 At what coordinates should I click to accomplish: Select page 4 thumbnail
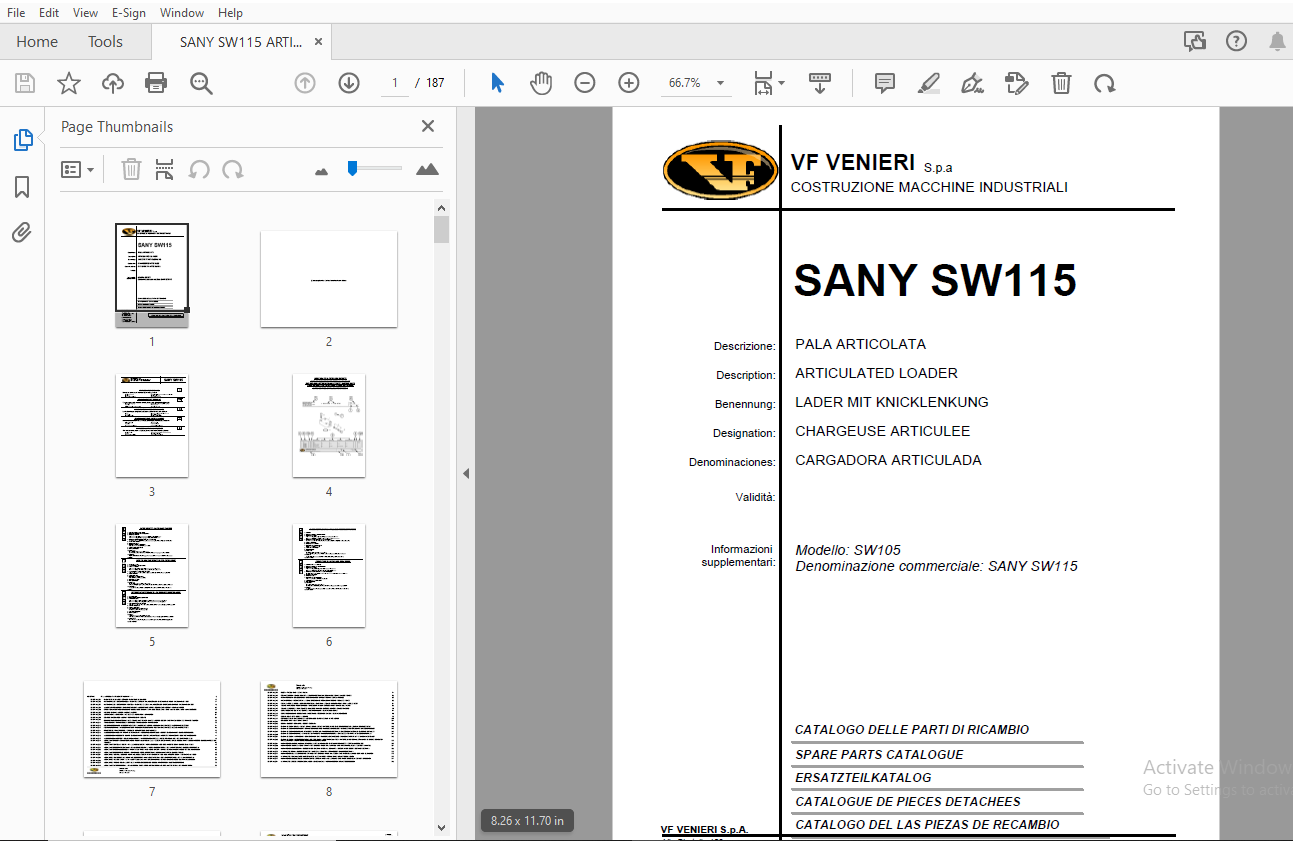point(329,426)
